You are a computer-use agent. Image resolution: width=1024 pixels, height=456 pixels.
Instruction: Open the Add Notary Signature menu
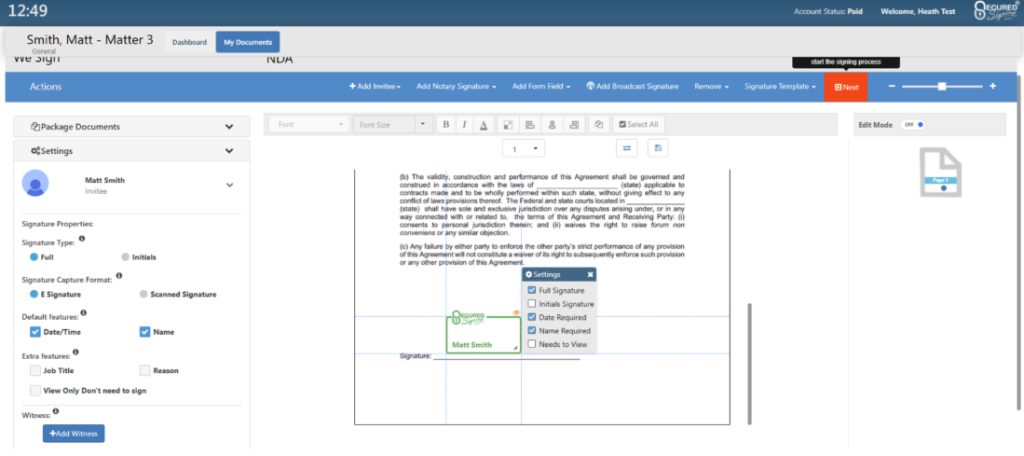coord(456,86)
